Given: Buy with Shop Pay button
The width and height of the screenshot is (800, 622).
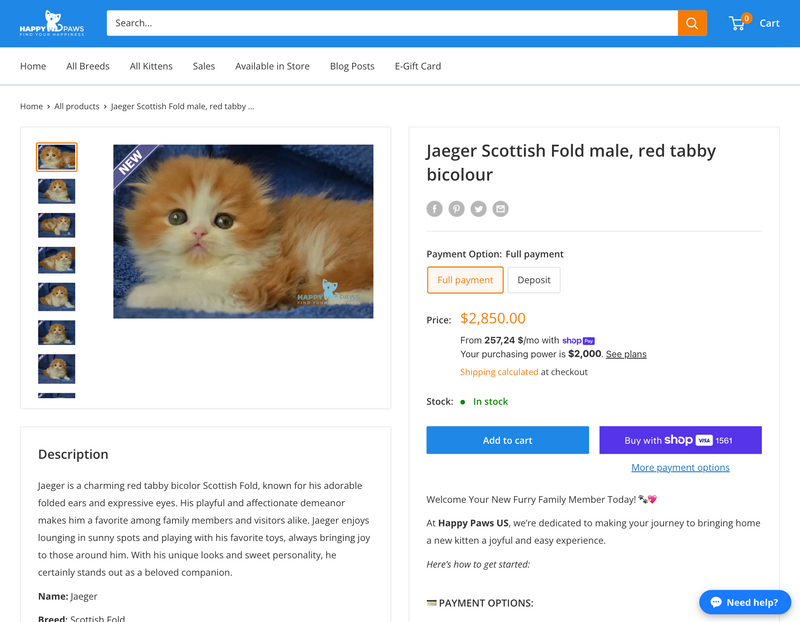Looking at the screenshot, I should tap(680, 440).
